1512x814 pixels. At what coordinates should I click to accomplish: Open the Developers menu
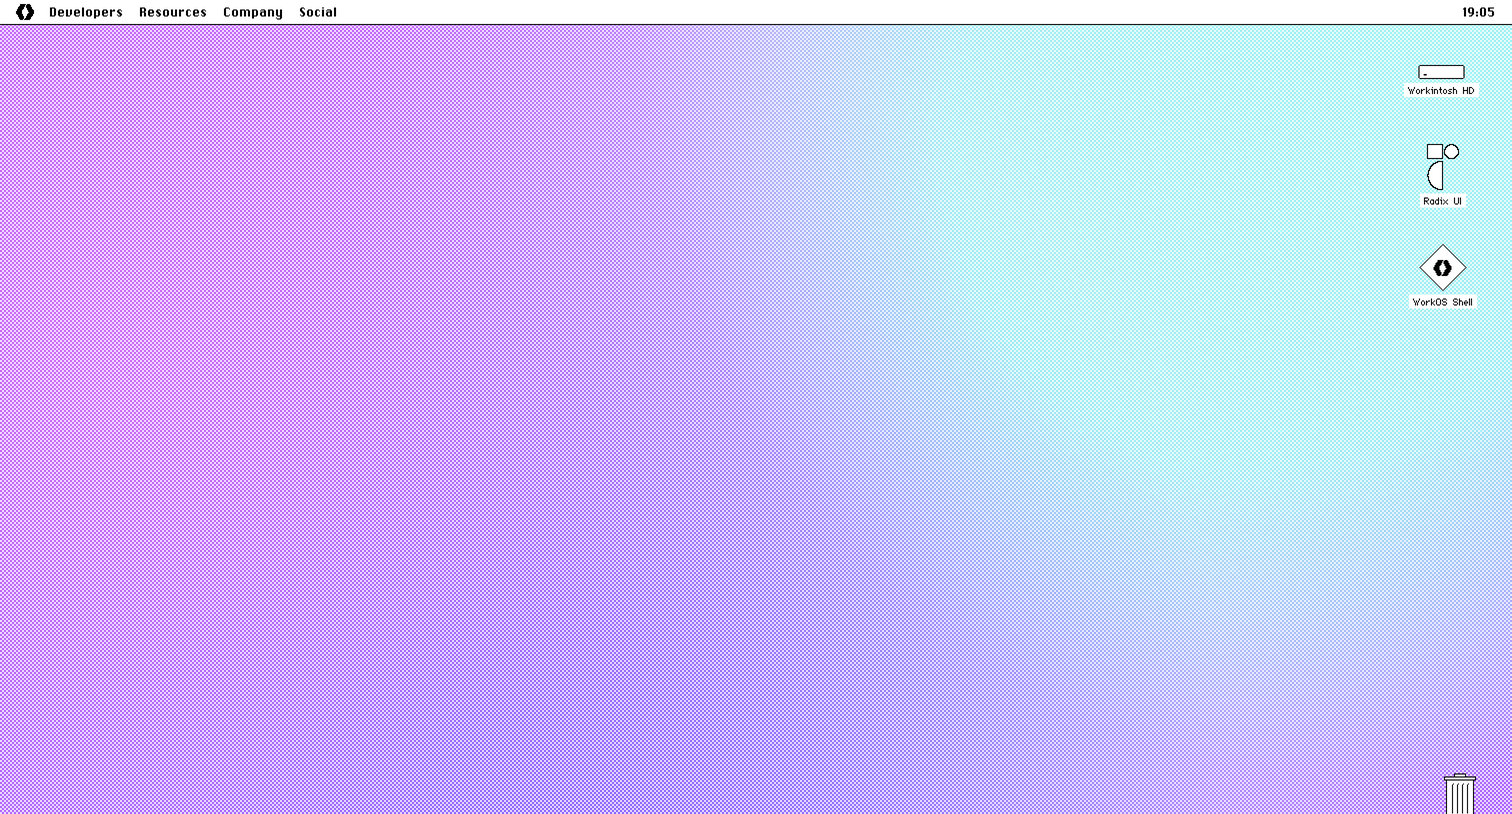click(86, 12)
